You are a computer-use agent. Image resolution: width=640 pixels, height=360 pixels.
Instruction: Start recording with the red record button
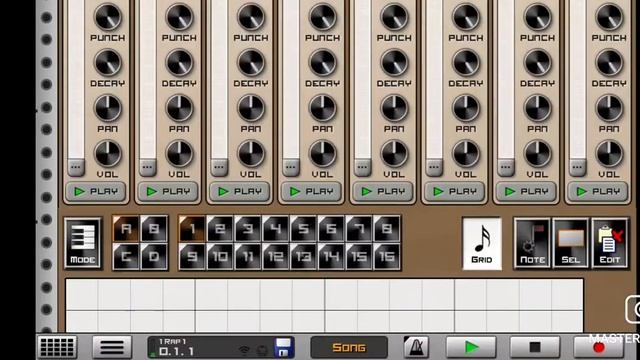click(x=598, y=347)
